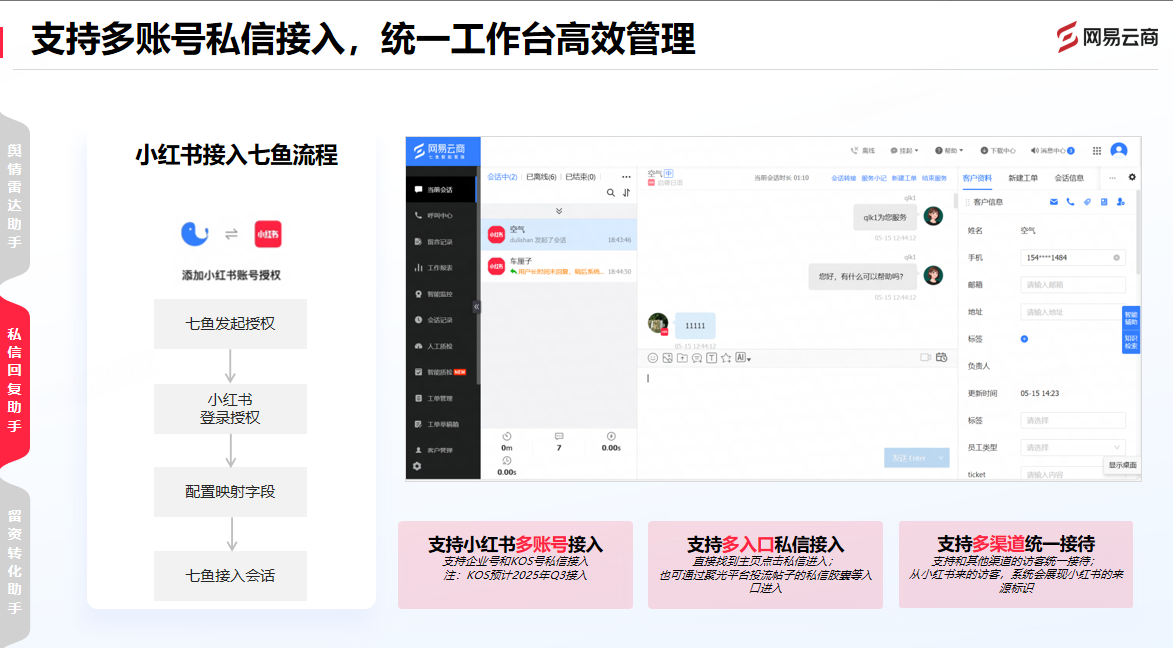This screenshot has height=648, width=1173.
Task: Open the AI dropdown in chat toolbar
Action: 743,358
